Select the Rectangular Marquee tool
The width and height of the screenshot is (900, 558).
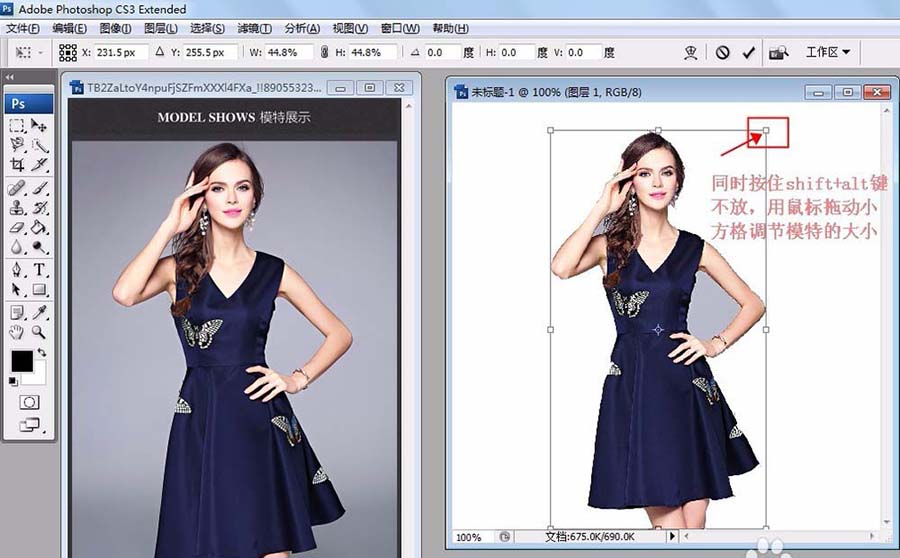coord(17,125)
